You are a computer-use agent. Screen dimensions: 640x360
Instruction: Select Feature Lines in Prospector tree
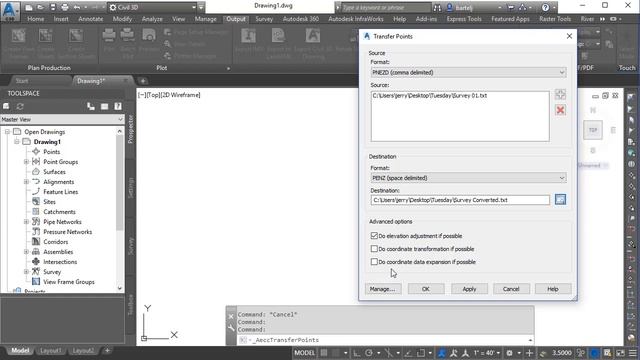tap(60, 192)
